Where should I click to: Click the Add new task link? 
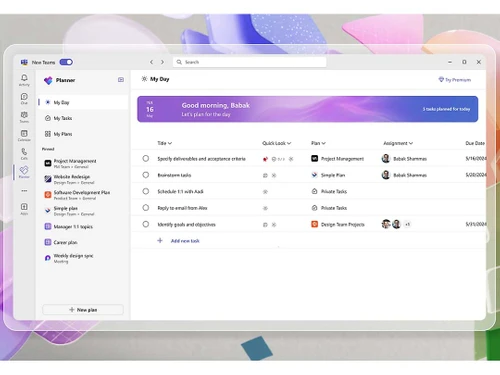[185, 241]
